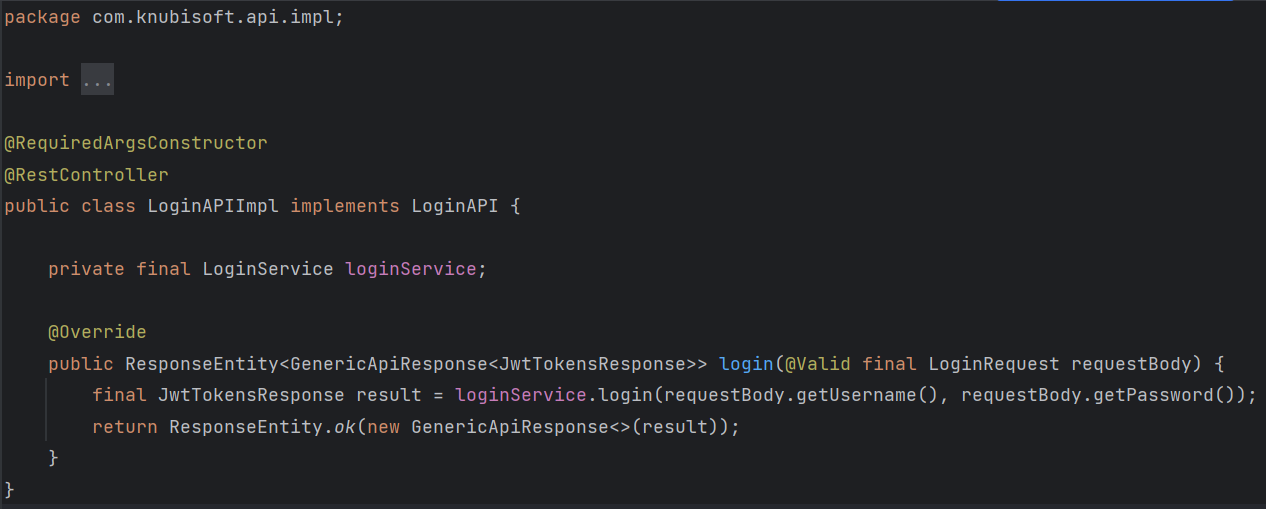The height and width of the screenshot is (509, 1266).
Task: Click the @RestController annotation
Action: tap(87, 175)
